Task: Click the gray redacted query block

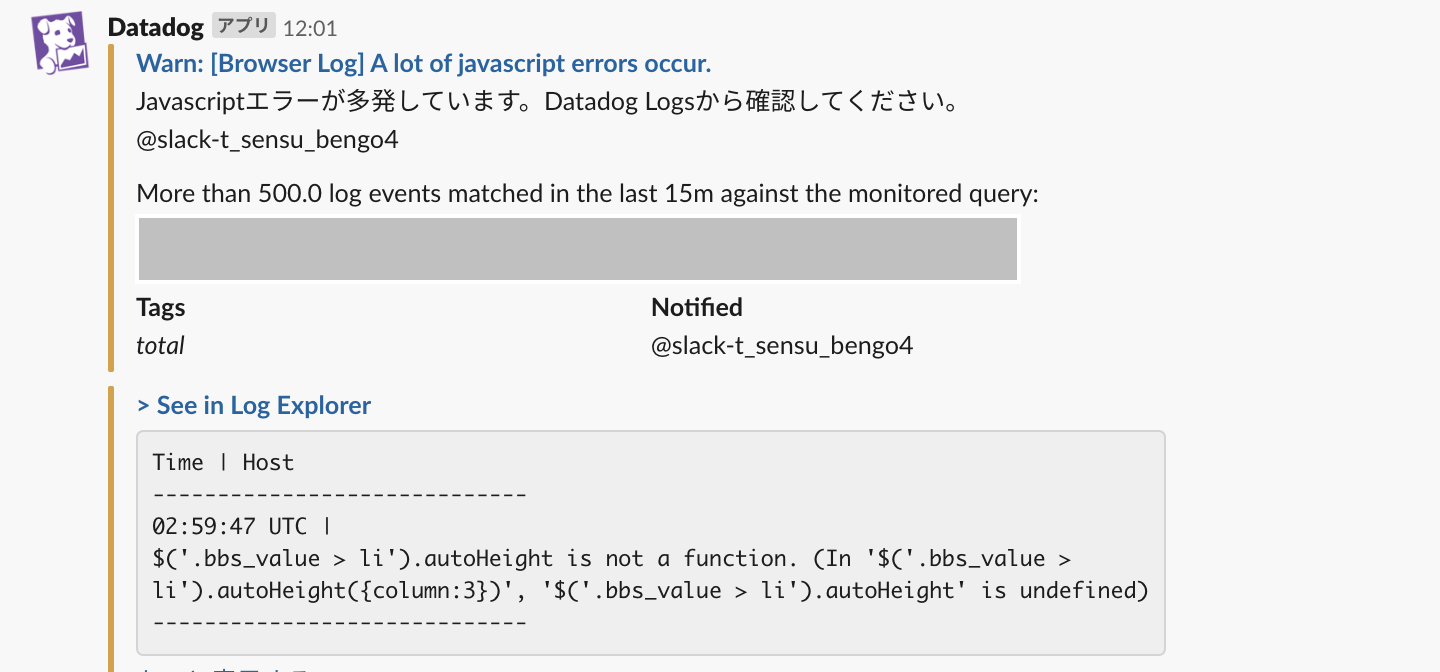Action: (x=577, y=249)
